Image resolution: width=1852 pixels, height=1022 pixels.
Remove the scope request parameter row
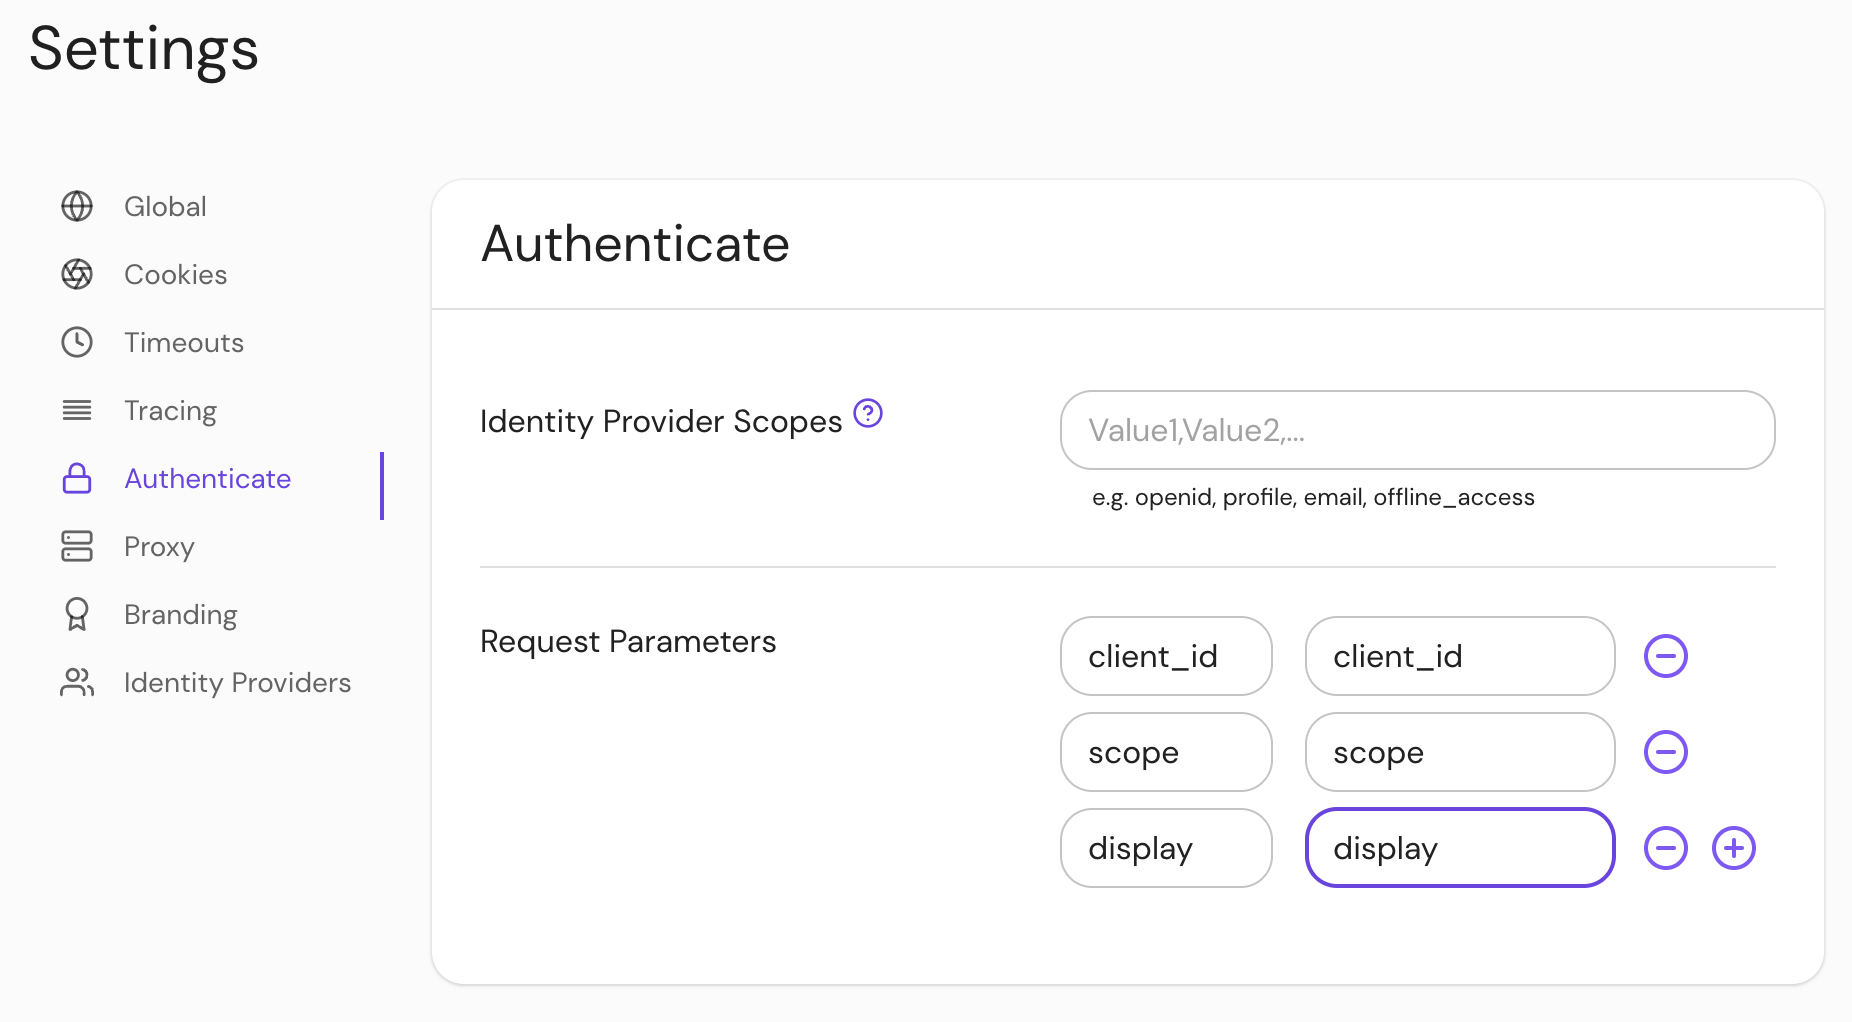point(1665,752)
